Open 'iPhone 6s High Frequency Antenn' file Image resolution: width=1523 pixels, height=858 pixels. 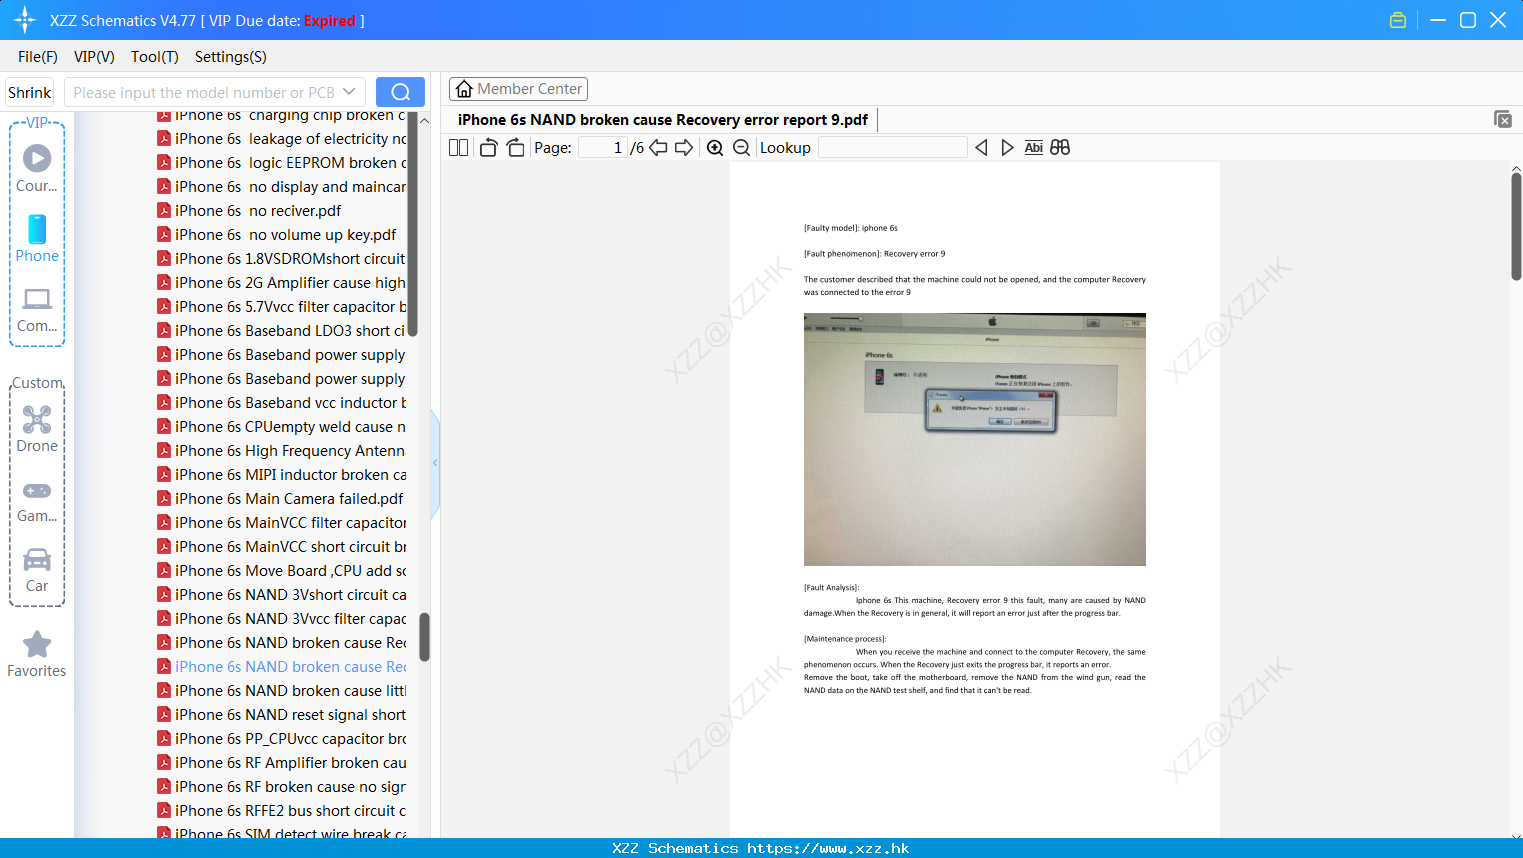[x=282, y=451]
